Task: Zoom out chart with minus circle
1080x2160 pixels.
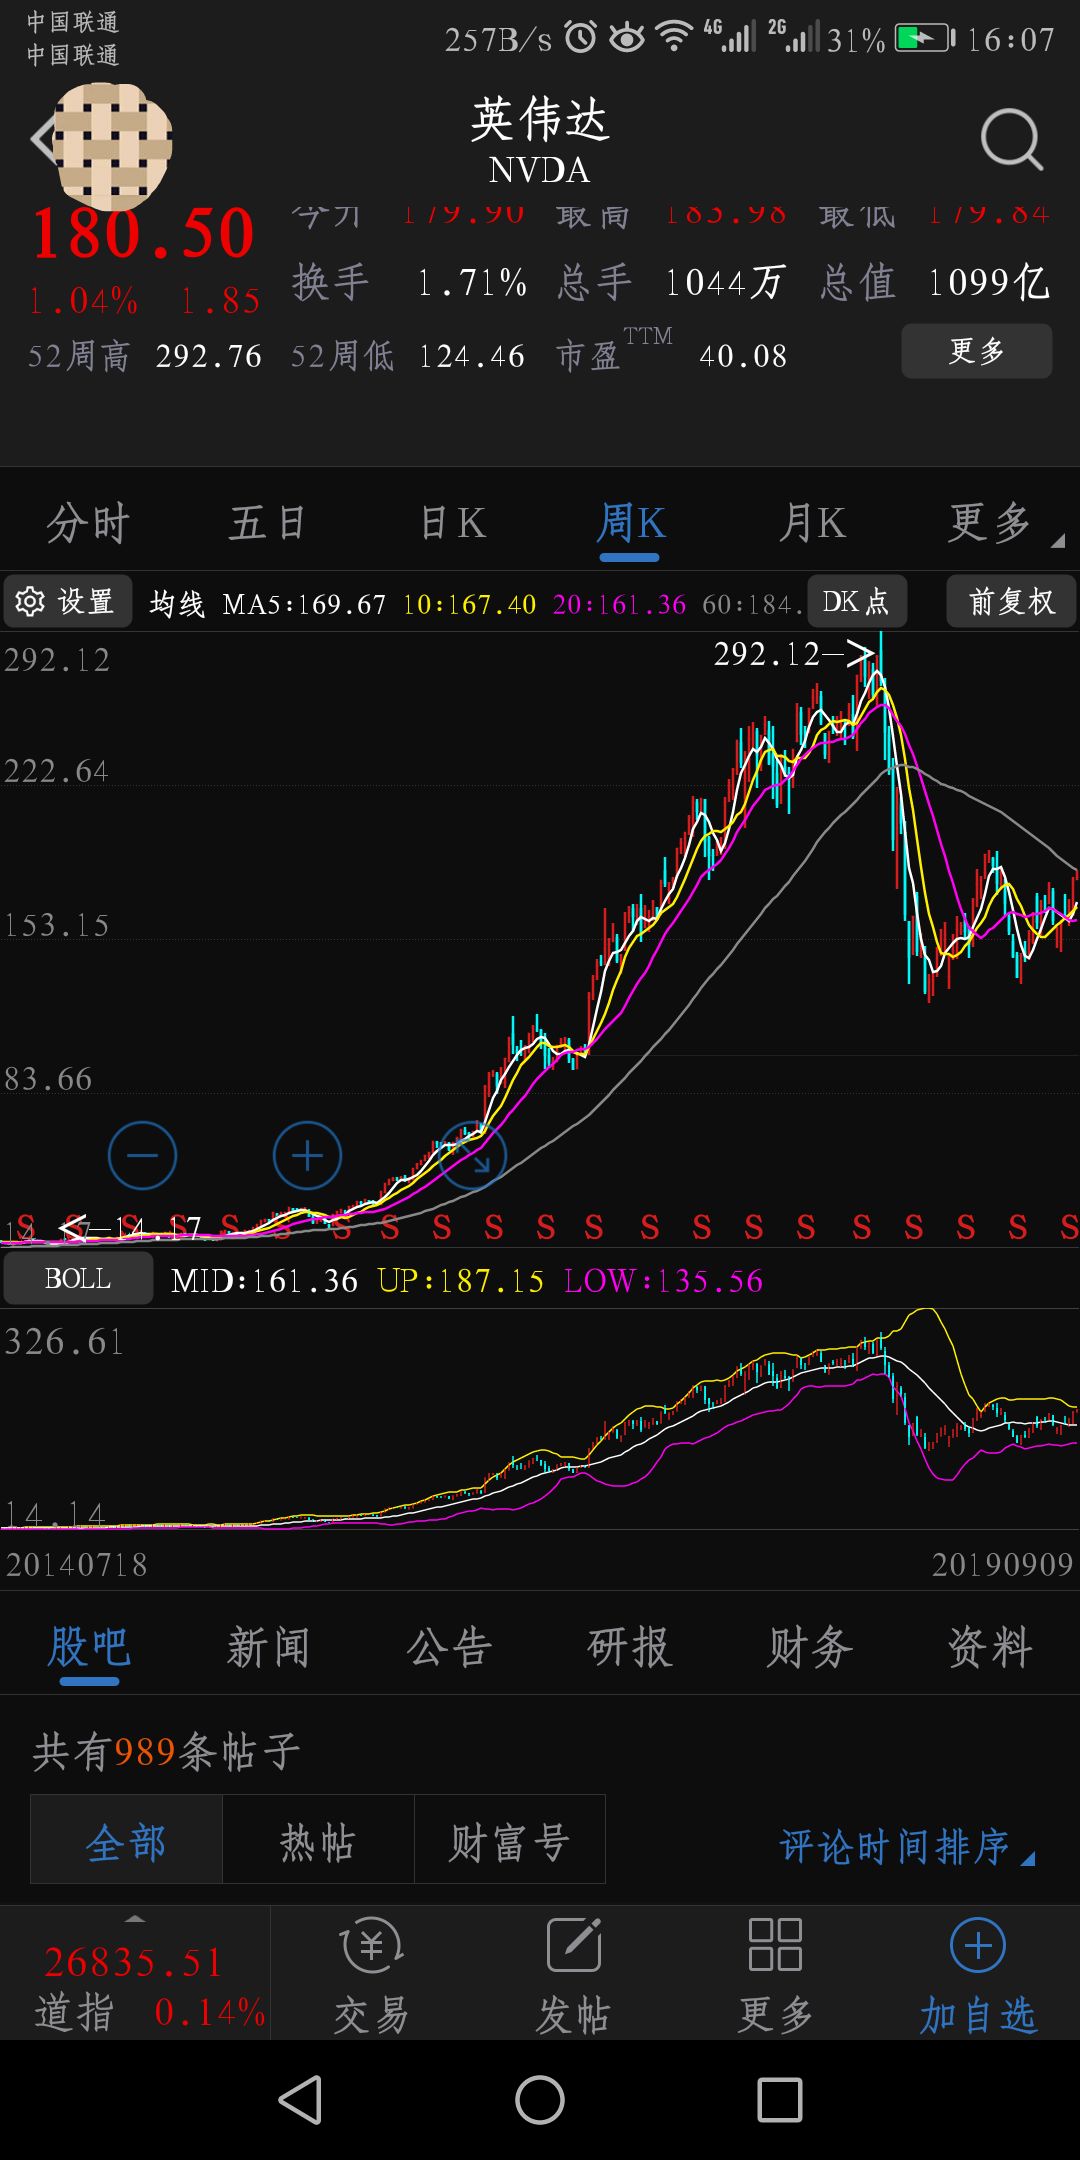Action: (x=142, y=1156)
